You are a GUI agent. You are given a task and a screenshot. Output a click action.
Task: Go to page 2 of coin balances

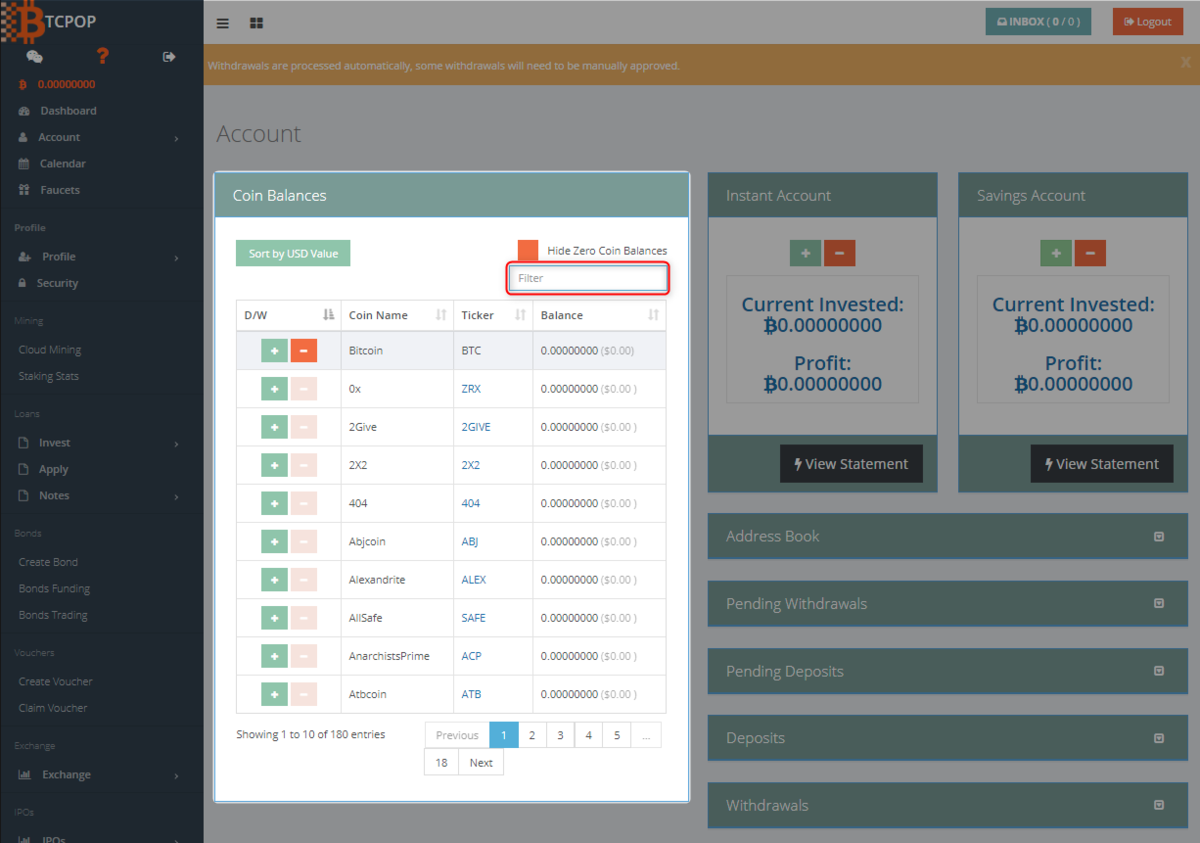[x=532, y=735]
